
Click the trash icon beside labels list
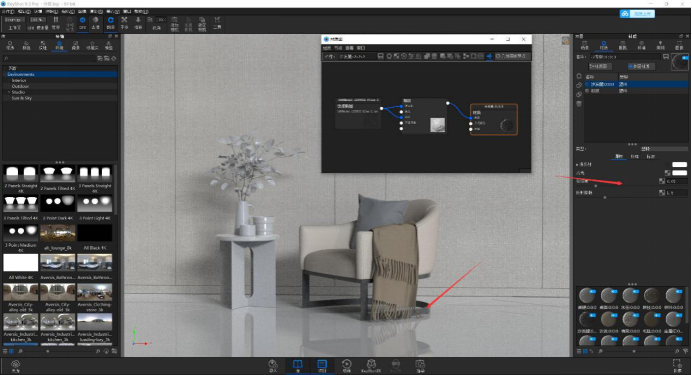(x=579, y=104)
